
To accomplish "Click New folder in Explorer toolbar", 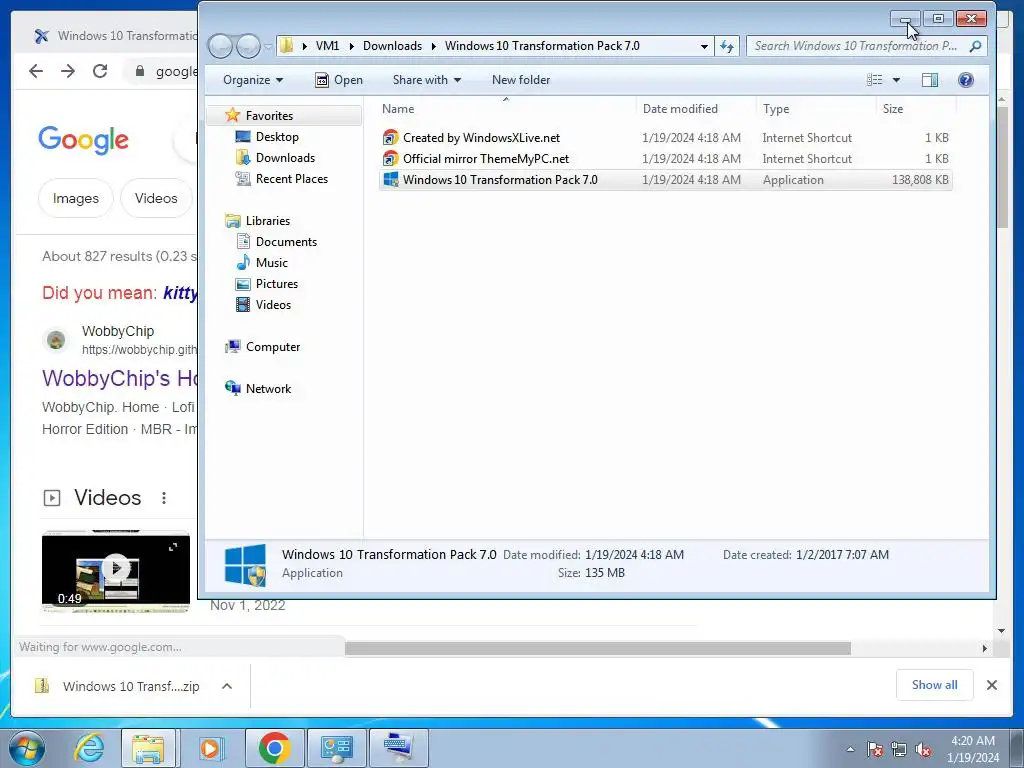I will coord(520,80).
